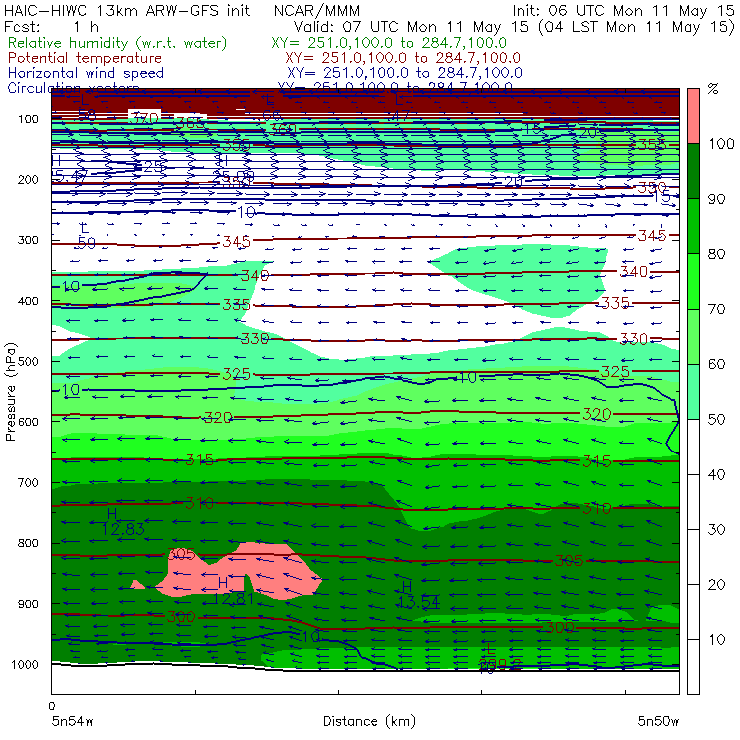740x740 pixels.
Task: Click the 'Fcst: 1 h' forecast label
Action: click(x=51, y=27)
